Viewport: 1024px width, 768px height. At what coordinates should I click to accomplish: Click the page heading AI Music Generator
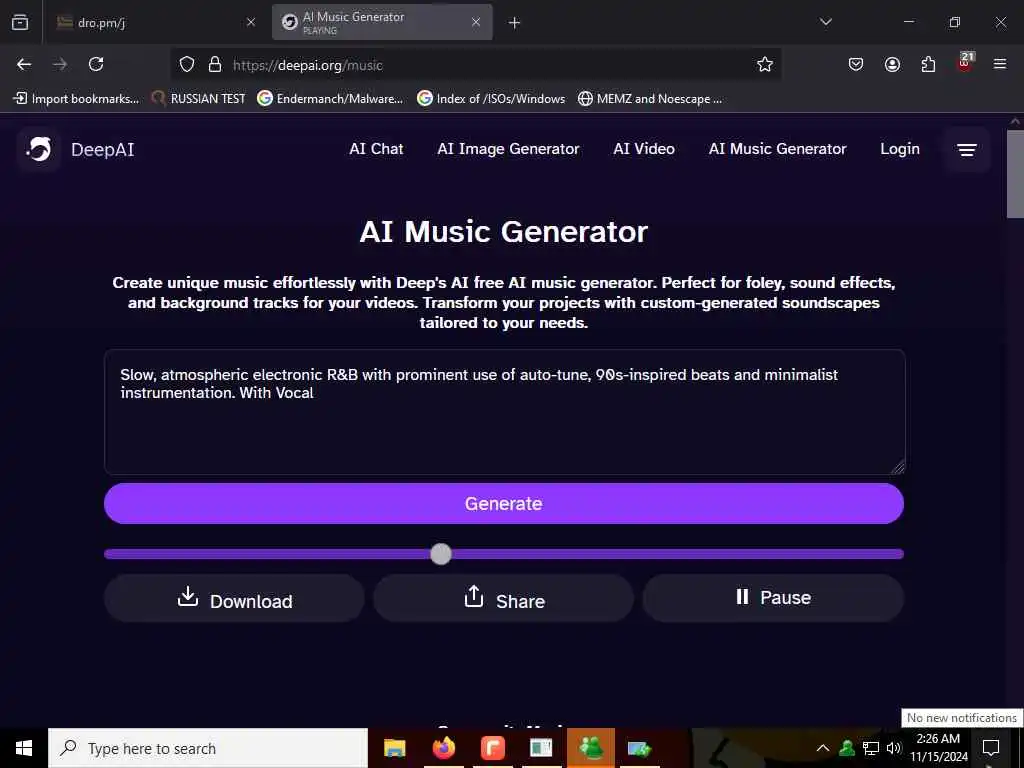[x=504, y=232]
